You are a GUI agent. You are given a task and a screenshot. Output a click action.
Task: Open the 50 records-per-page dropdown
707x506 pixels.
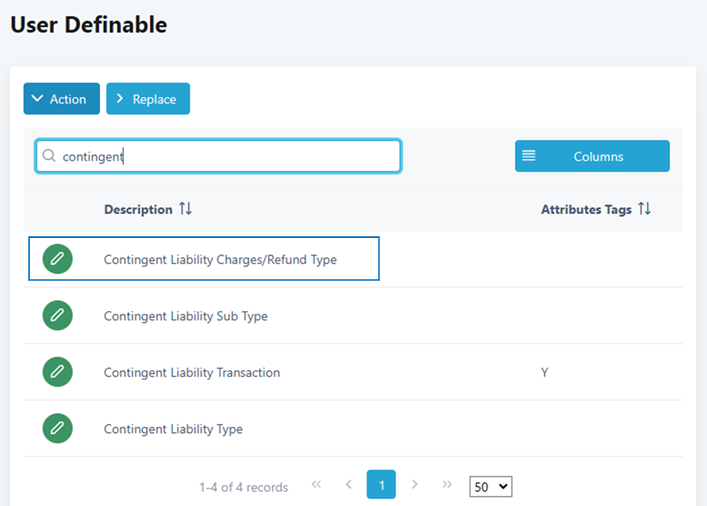coord(490,486)
